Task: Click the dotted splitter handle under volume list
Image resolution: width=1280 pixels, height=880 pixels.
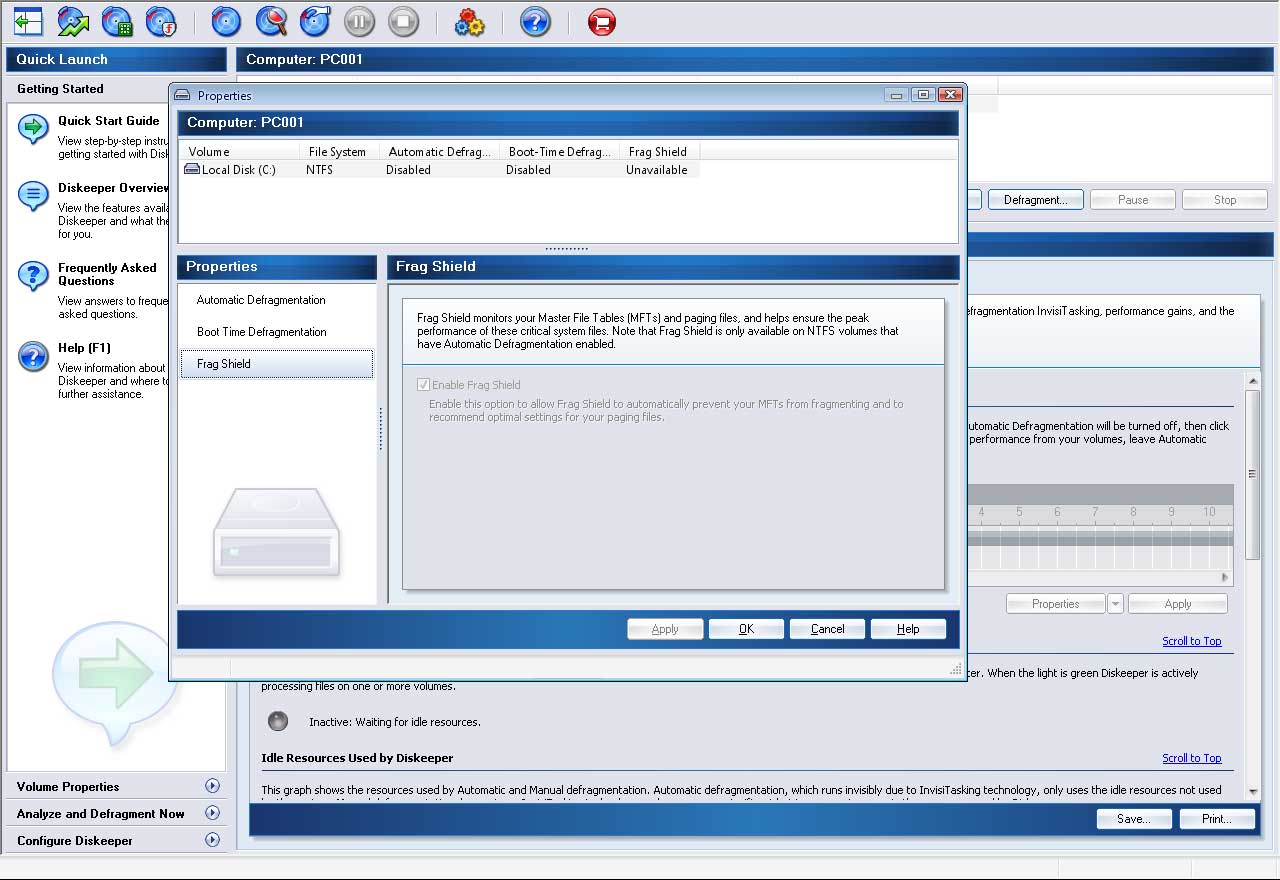Action: (x=567, y=248)
